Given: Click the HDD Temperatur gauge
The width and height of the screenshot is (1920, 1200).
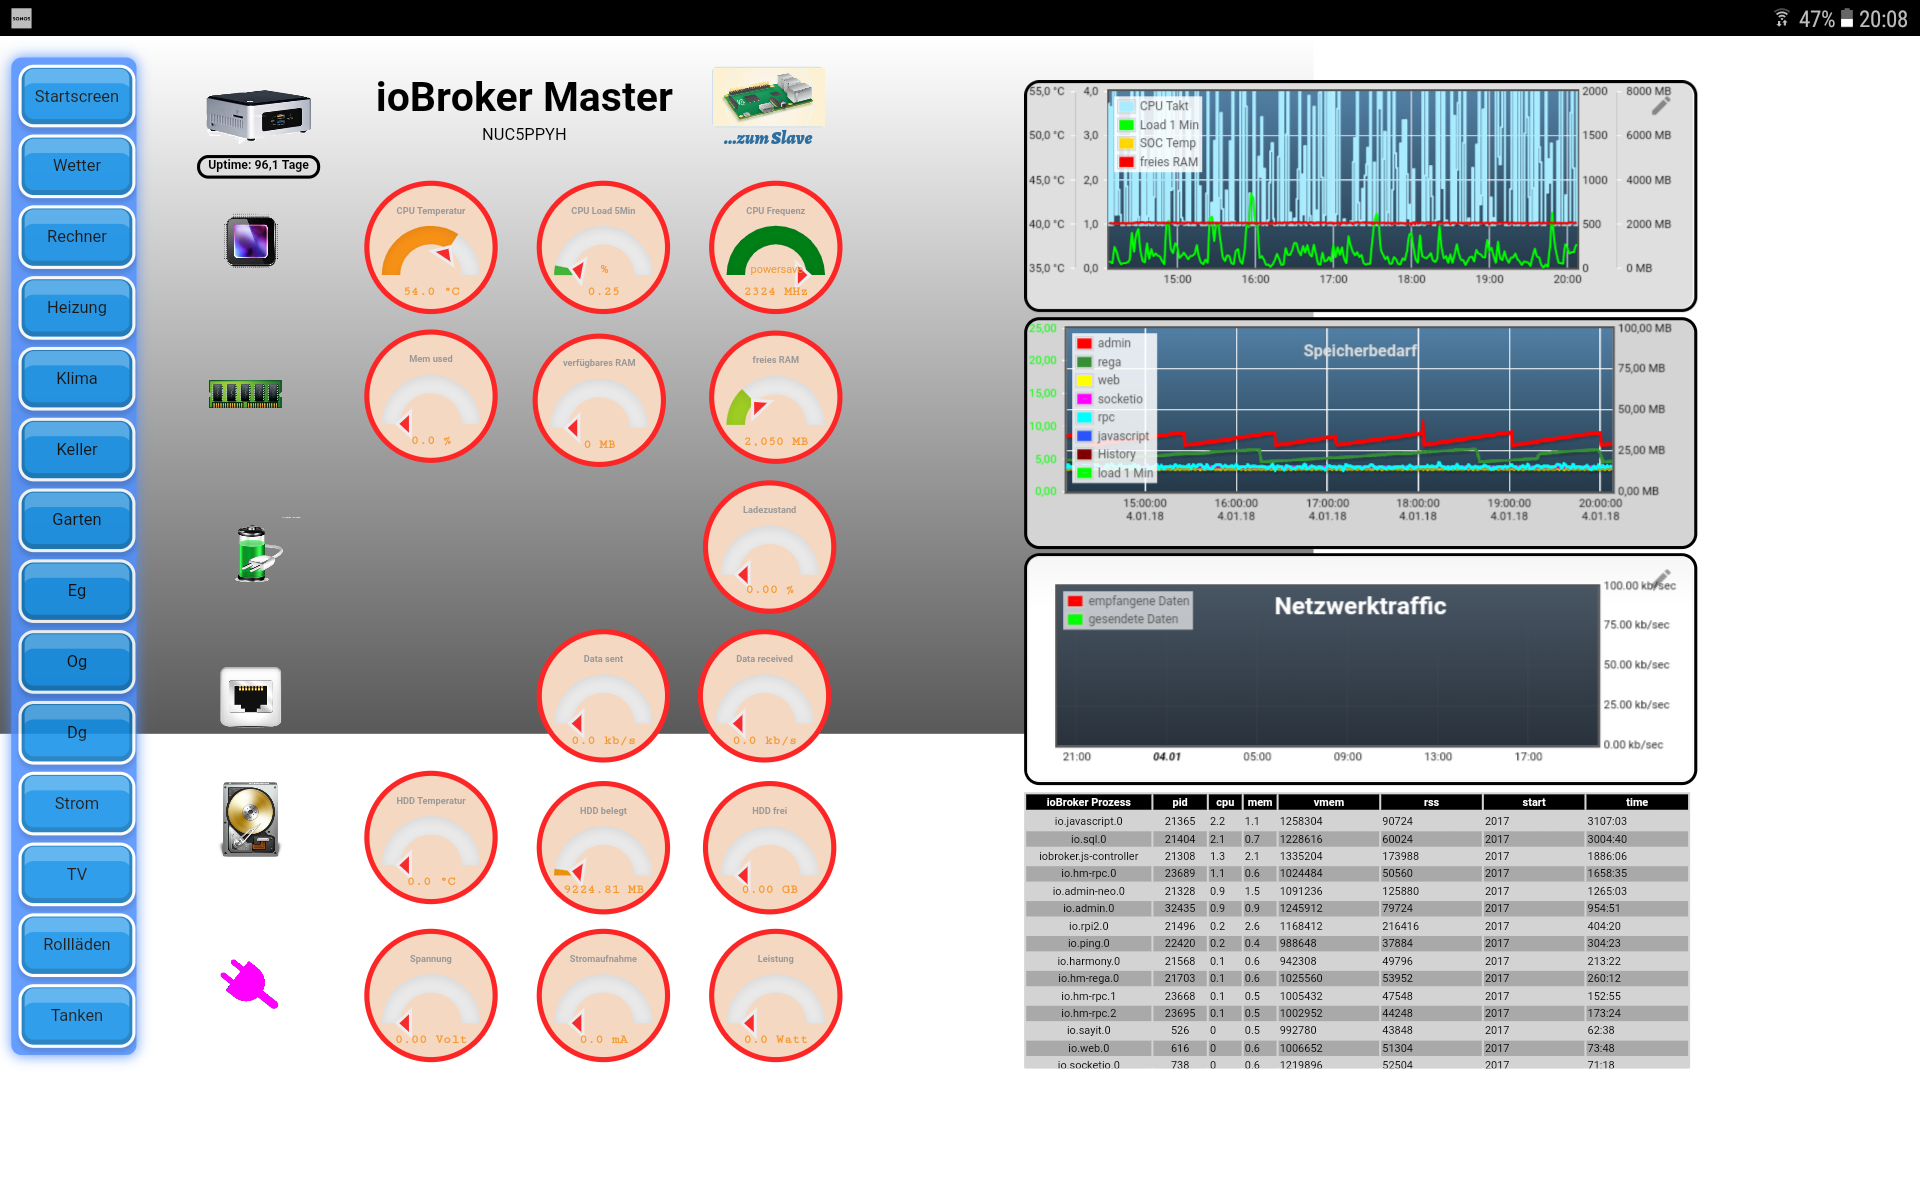Looking at the screenshot, I should pos(431,838).
